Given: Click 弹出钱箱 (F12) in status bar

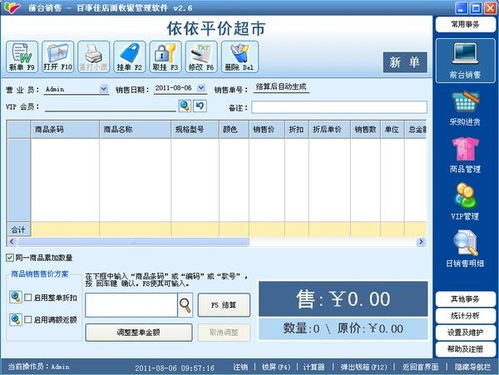Looking at the screenshot, I should tap(364, 367).
